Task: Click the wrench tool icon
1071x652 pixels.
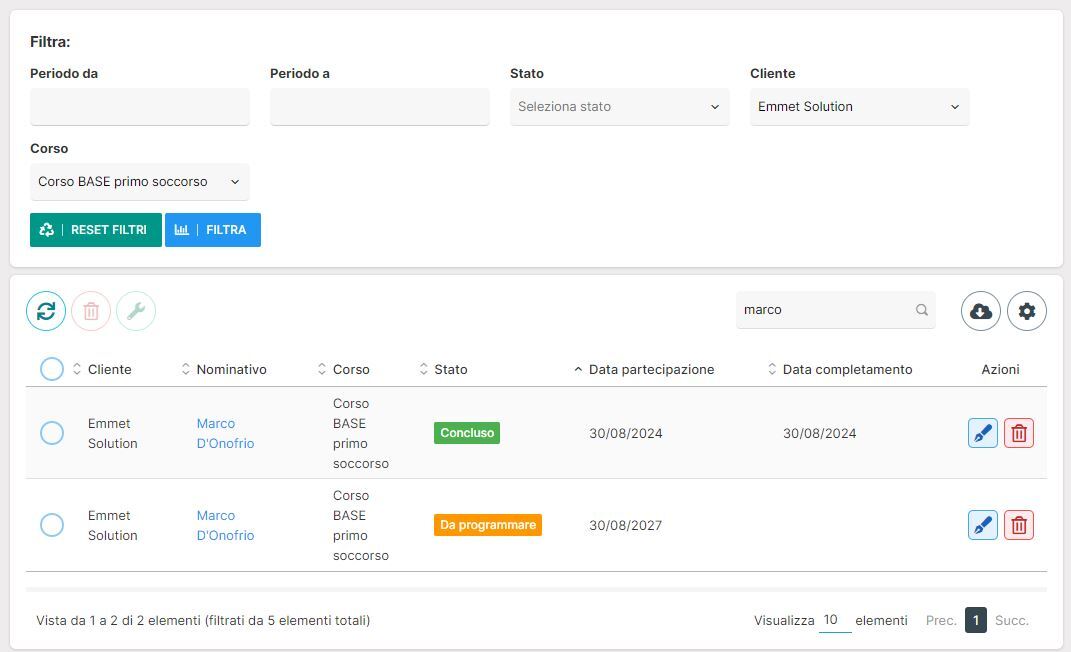Action: (x=136, y=311)
